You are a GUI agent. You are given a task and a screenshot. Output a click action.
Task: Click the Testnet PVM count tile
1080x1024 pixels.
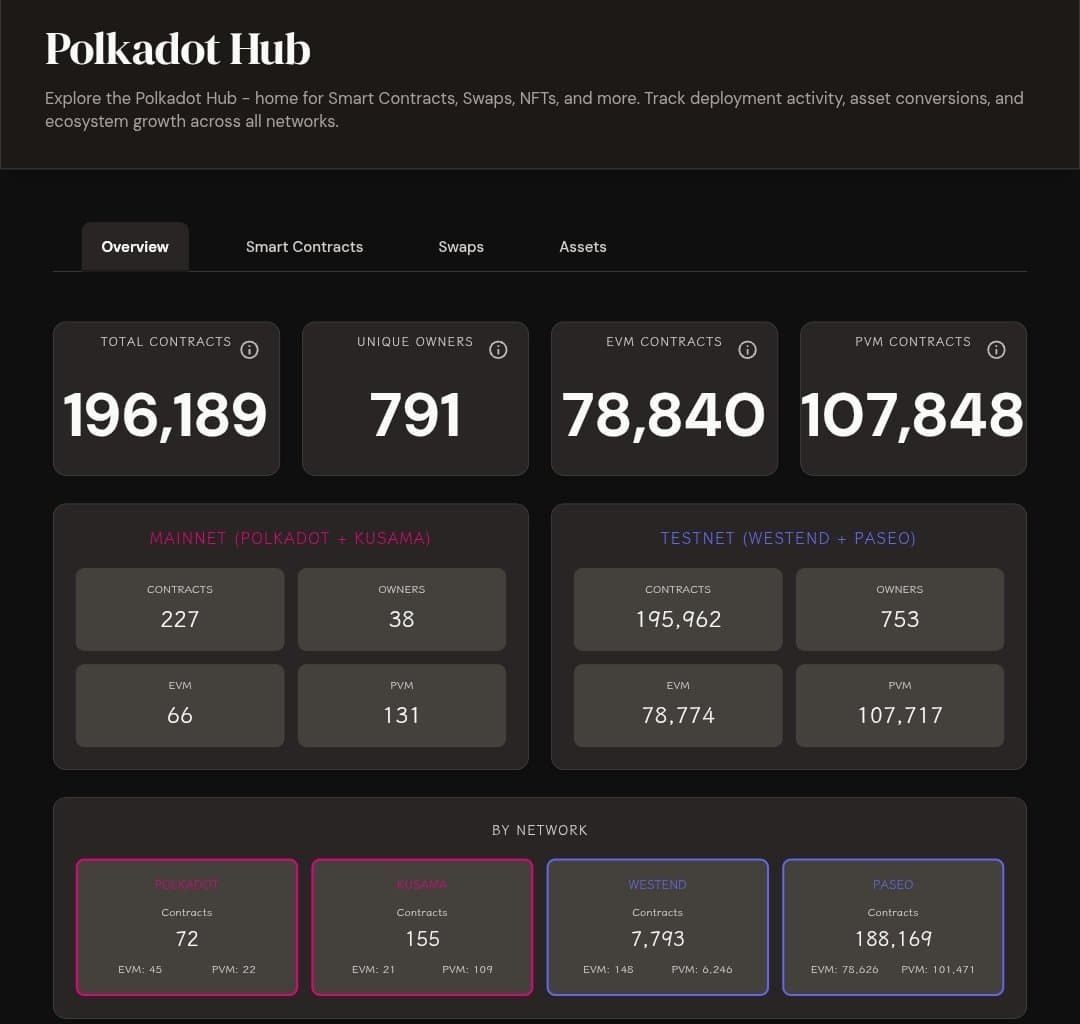[900, 705]
